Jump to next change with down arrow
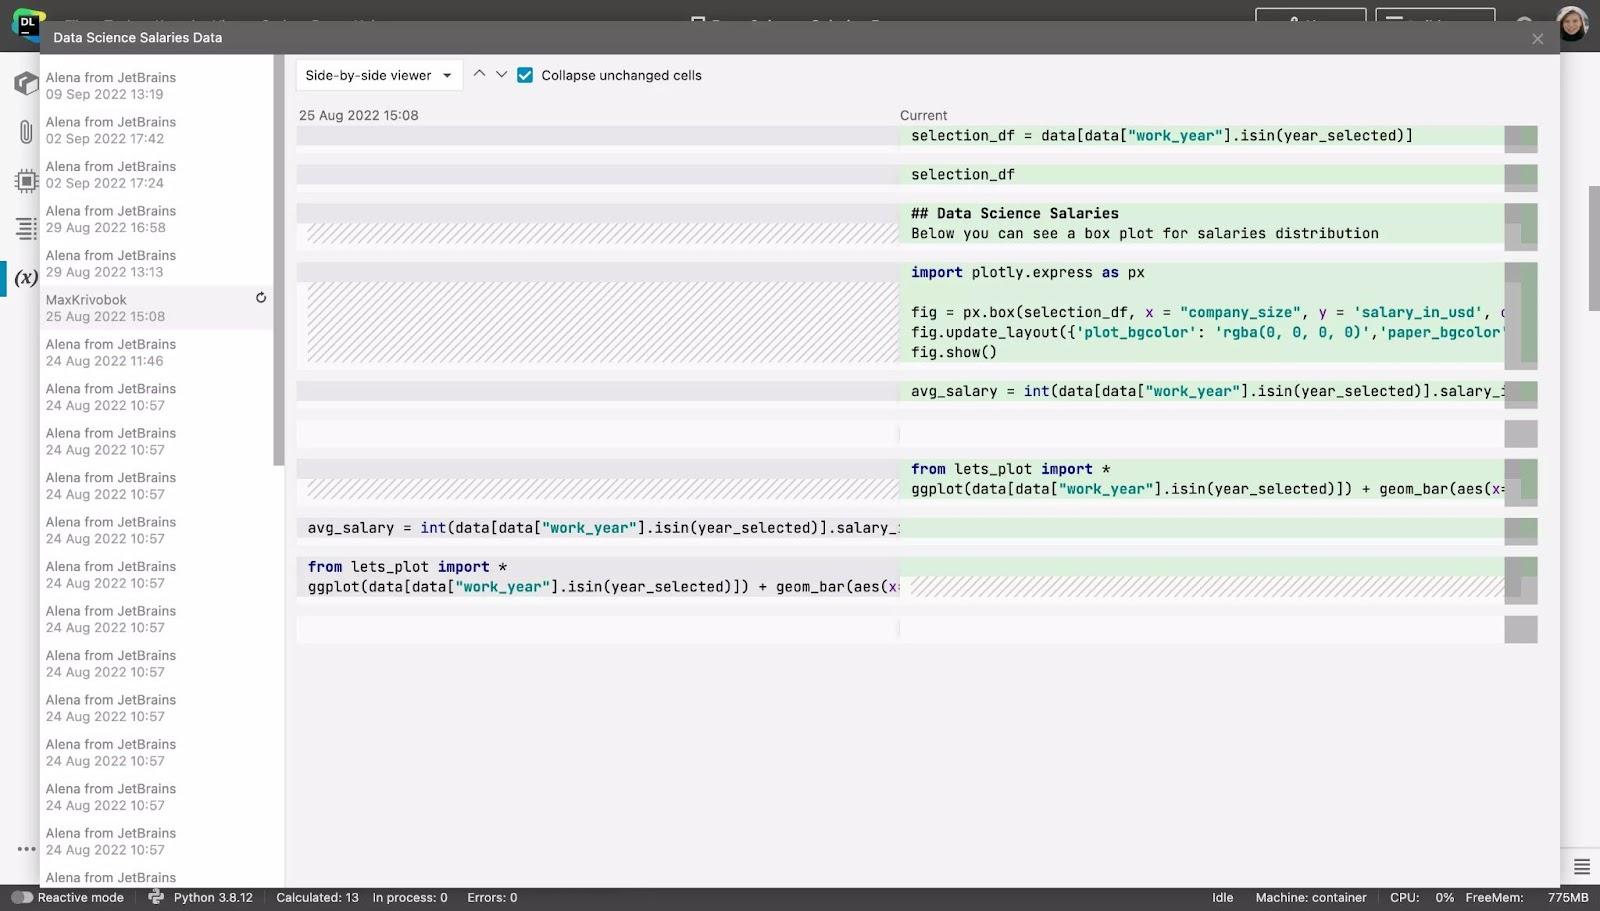This screenshot has width=1600, height=911. tap(502, 75)
